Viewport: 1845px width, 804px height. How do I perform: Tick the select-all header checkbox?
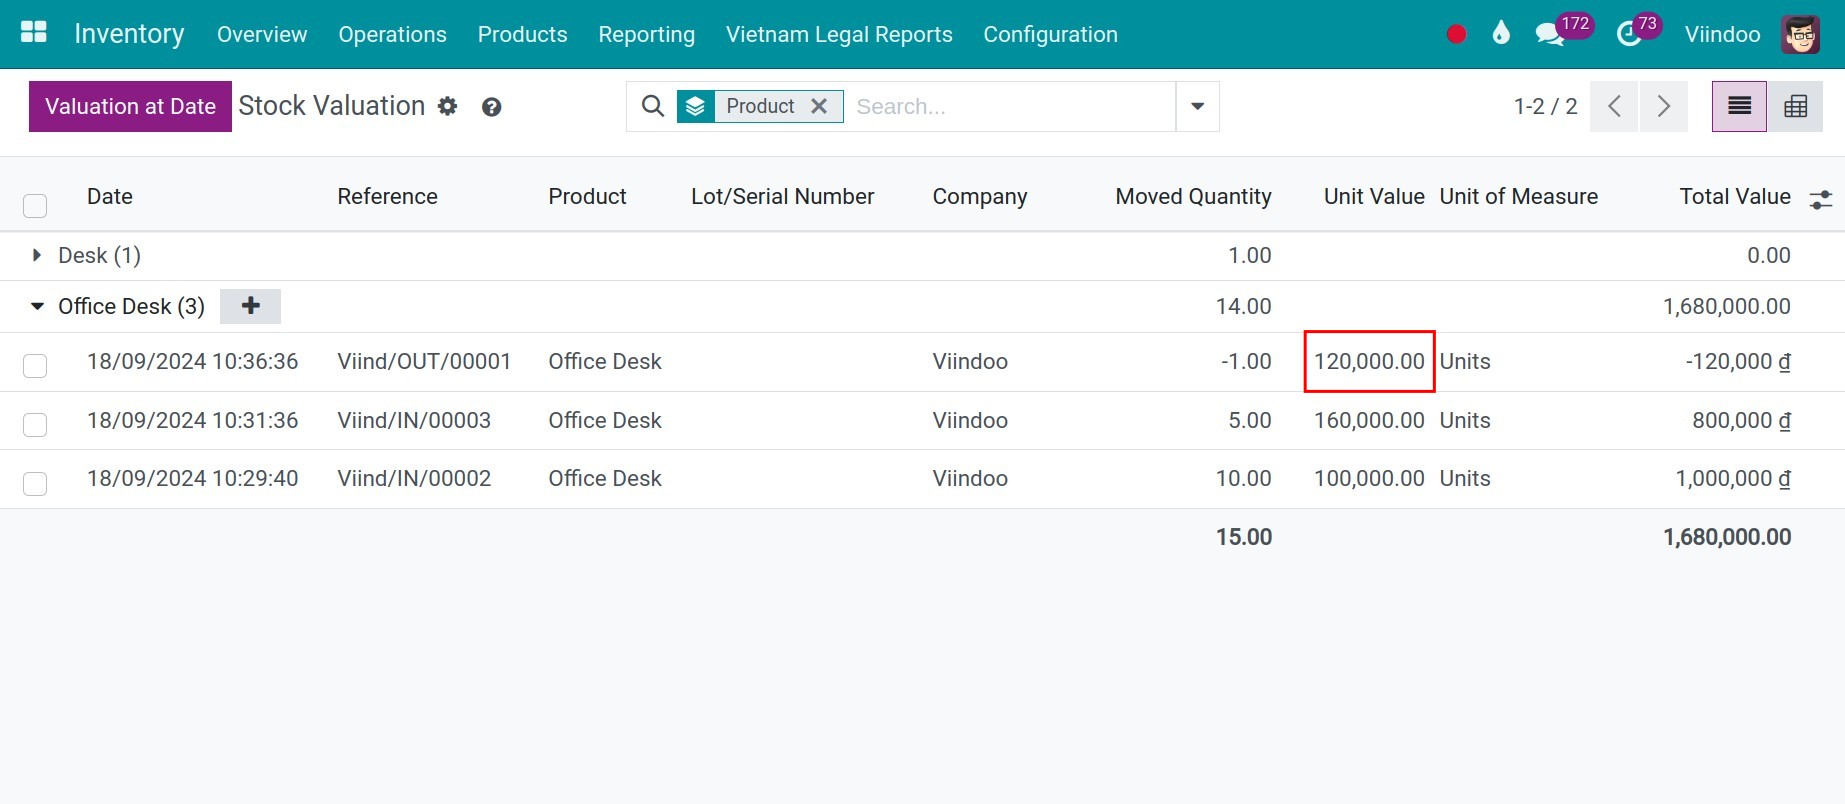tap(35, 206)
